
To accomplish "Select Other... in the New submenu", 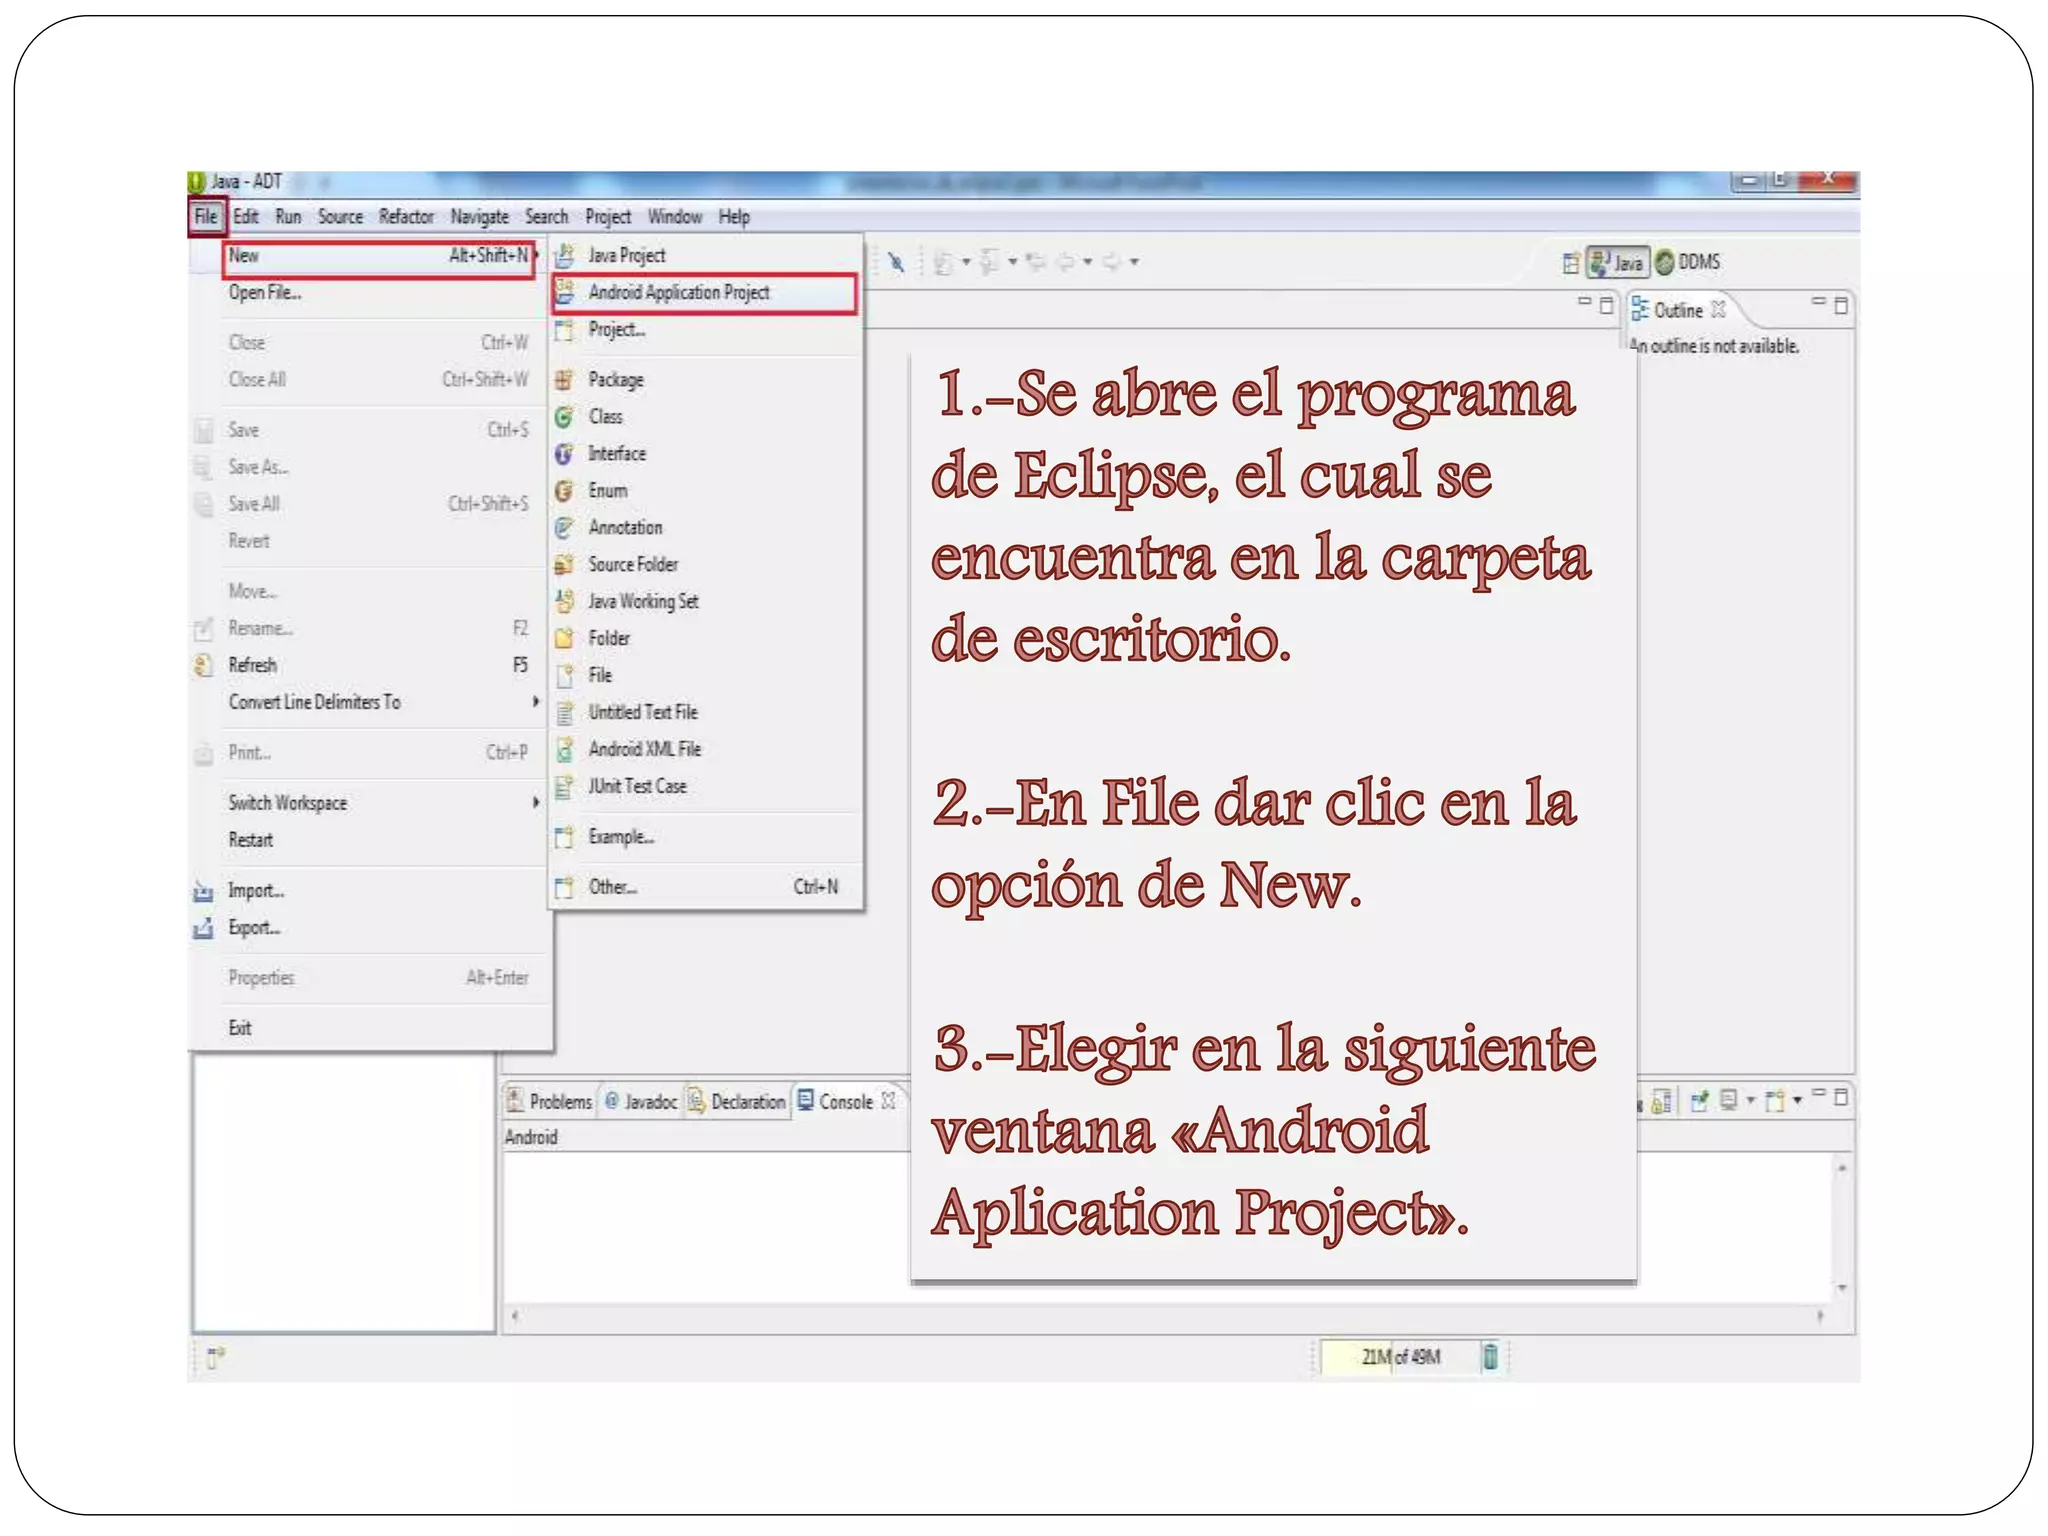I will point(706,887).
